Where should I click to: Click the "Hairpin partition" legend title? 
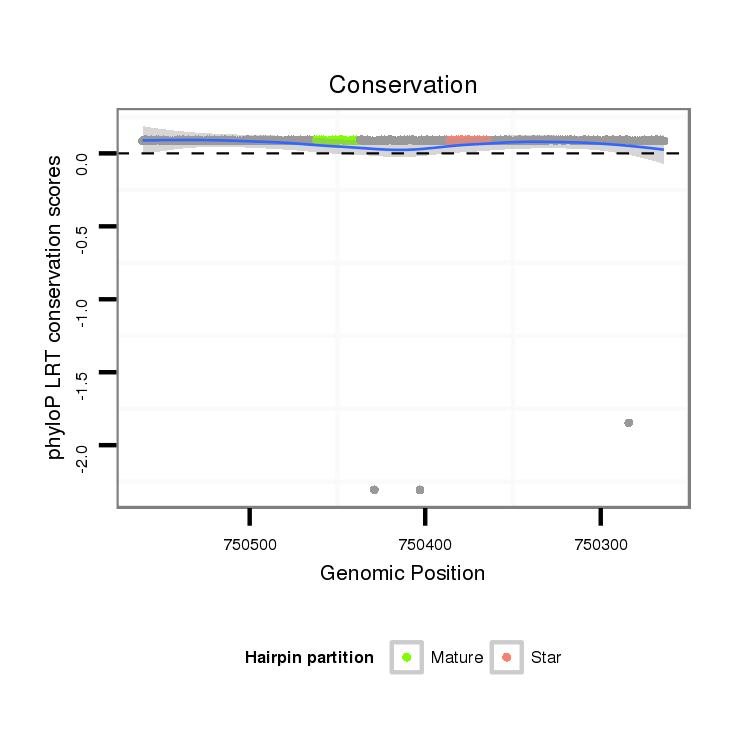point(309,658)
